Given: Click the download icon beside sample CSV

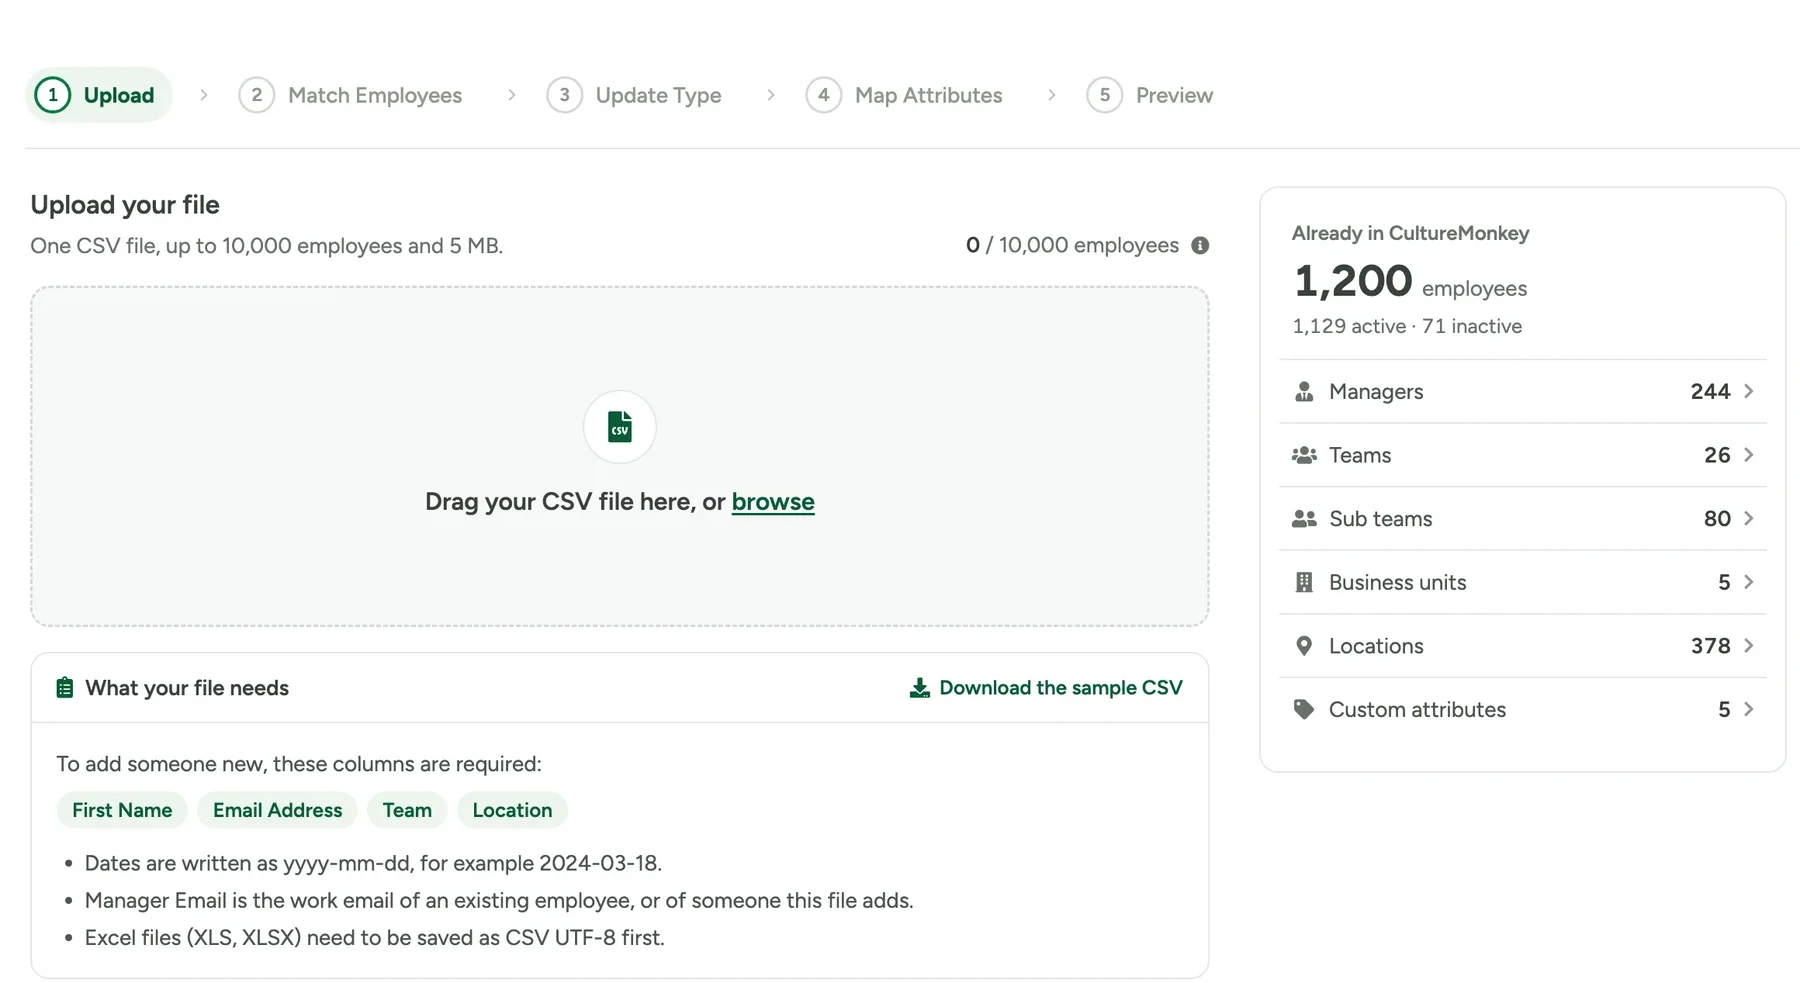Looking at the screenshot, I should [919, 688].
